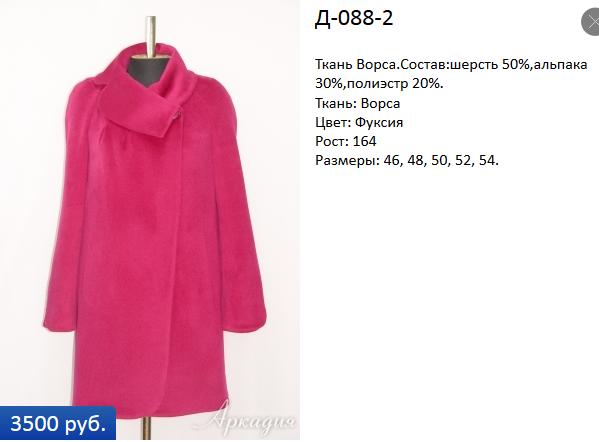The width and height of the screenshot is (599, 442).
Task: Click the 'Рост: 164' height line
Action: tap(346, 141)
